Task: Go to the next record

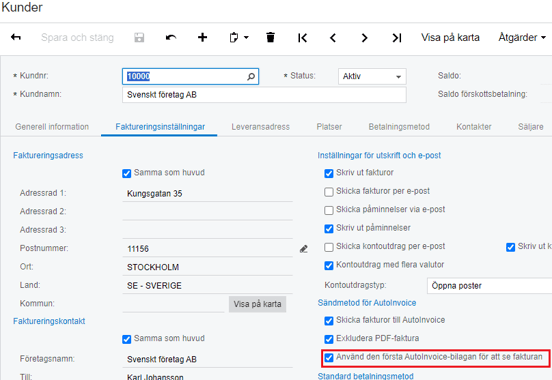Action: tap(364, 38)
